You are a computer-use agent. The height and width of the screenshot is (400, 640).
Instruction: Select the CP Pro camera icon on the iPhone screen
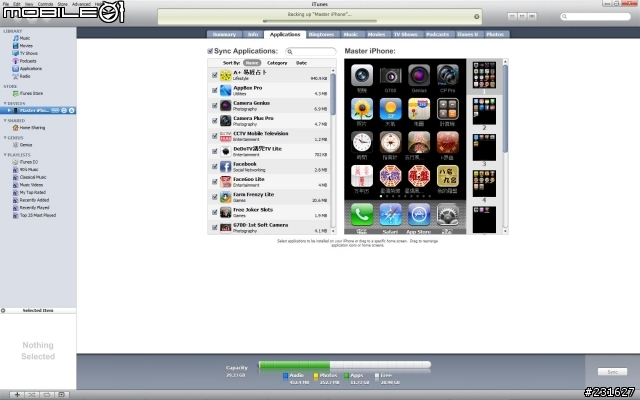(447, 75)
